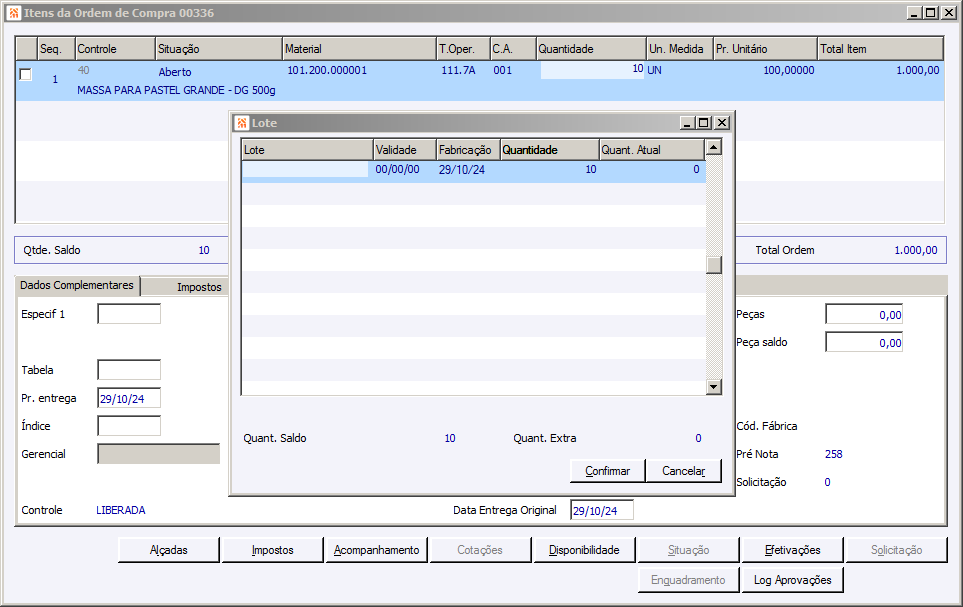
Task: Click the empty Lote cell in first row
Action: [305, 170]
